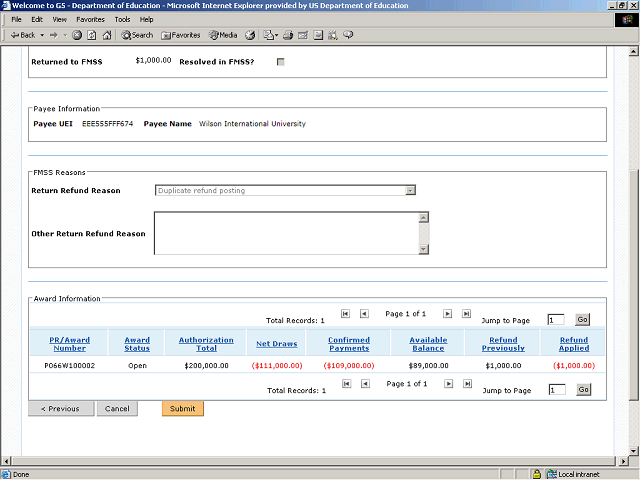Sort by PR/Award Number column link

(x=69, y=344)
